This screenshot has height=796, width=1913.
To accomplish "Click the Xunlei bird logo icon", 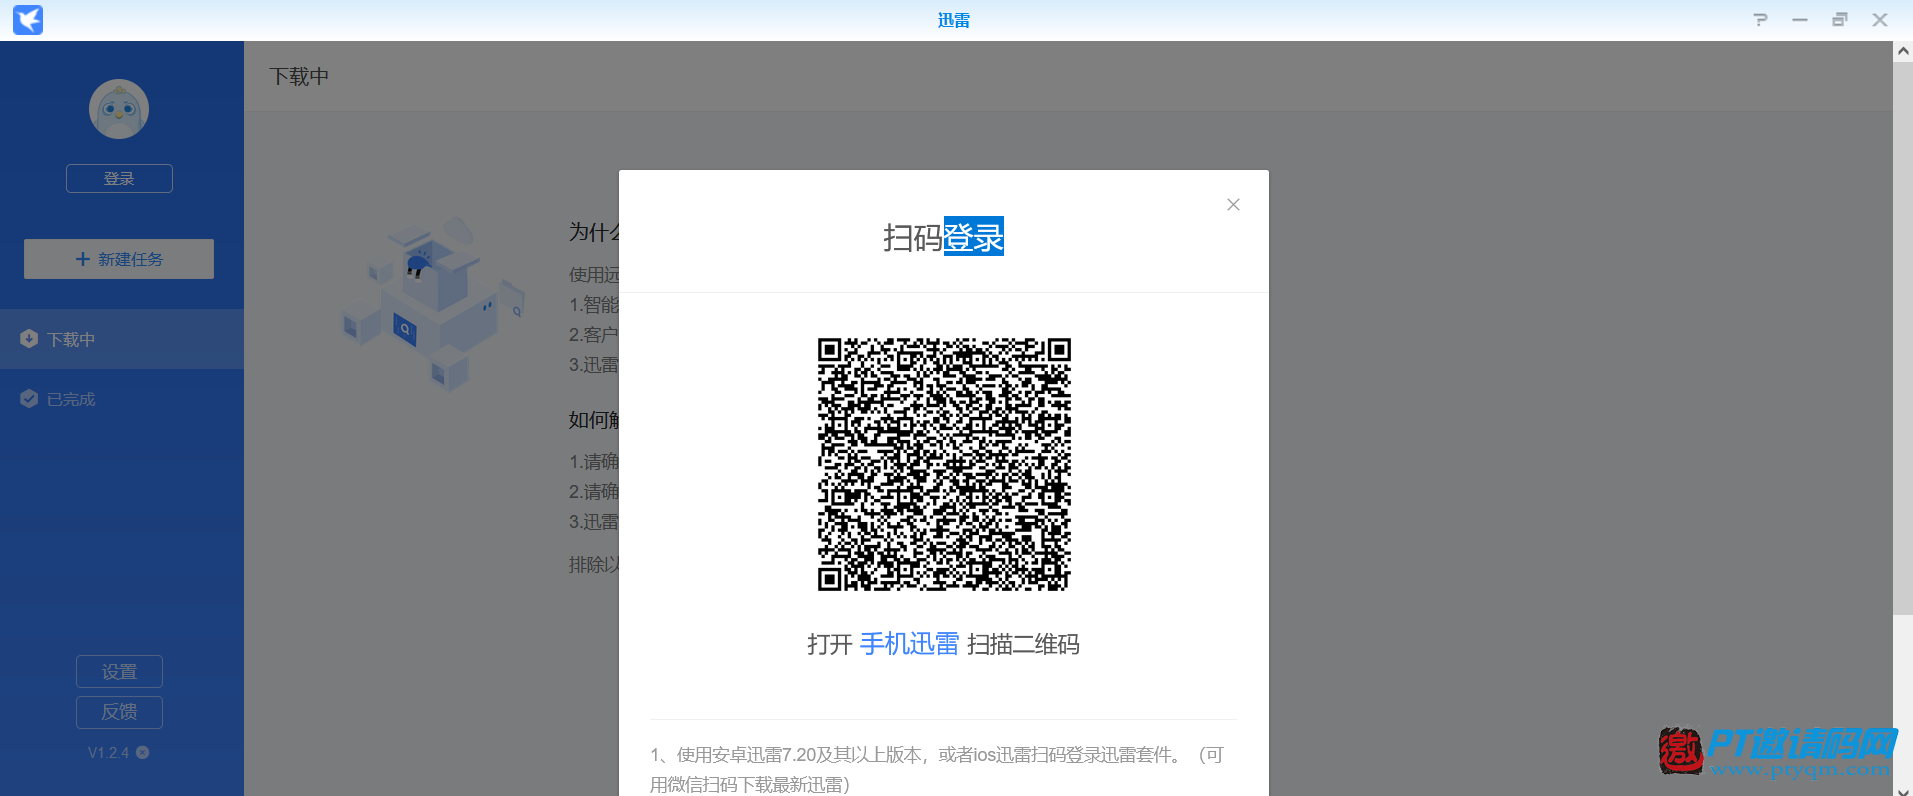I will pos(28,20).
